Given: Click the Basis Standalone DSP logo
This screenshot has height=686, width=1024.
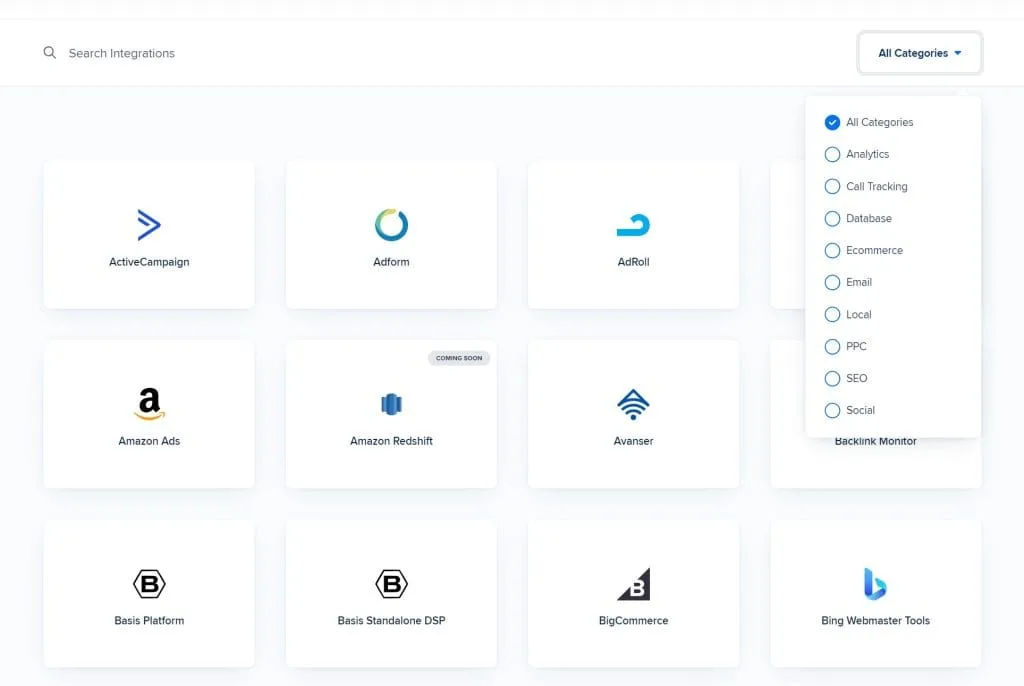Looking at the screenshot, I should click(x=391, y=583).
